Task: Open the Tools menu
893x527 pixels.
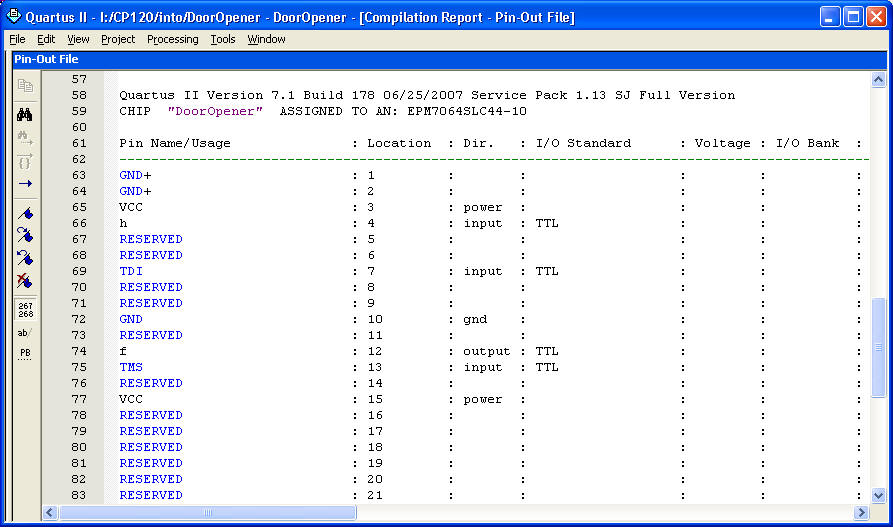Action: click(x=223, y=39)
